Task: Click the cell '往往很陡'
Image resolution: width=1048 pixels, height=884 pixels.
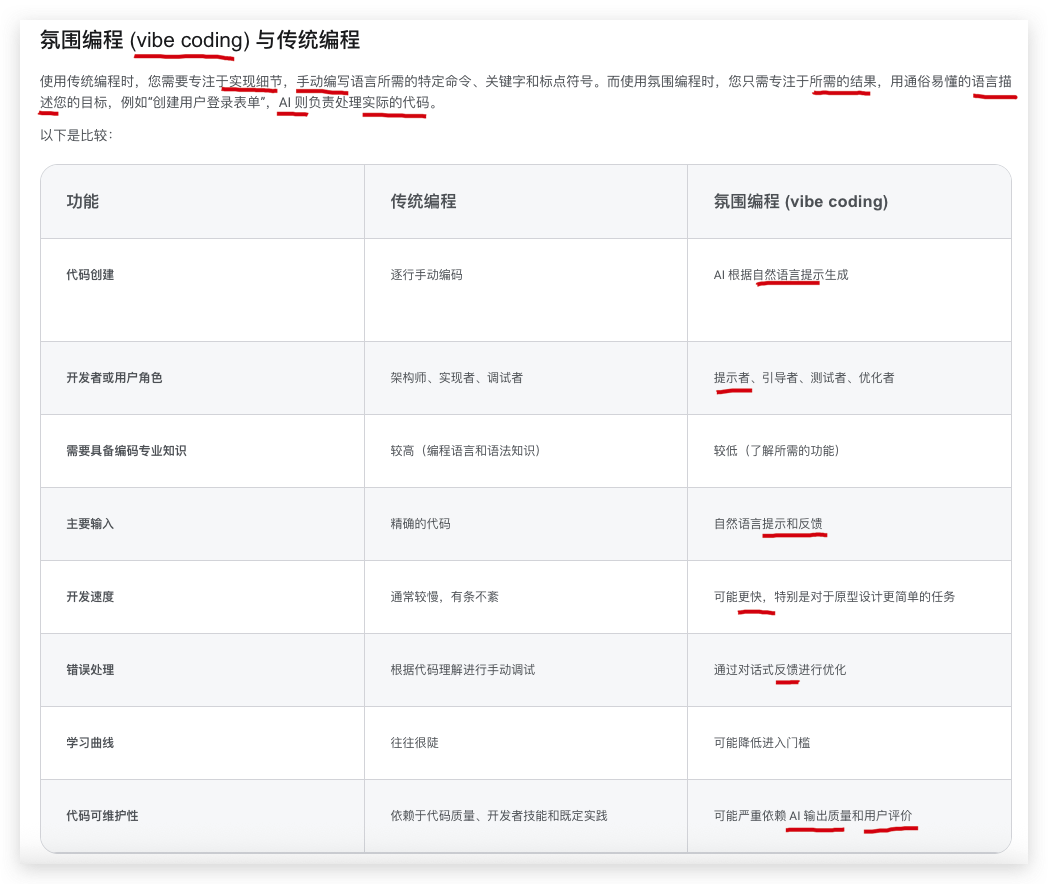Action: coord(414,742)
